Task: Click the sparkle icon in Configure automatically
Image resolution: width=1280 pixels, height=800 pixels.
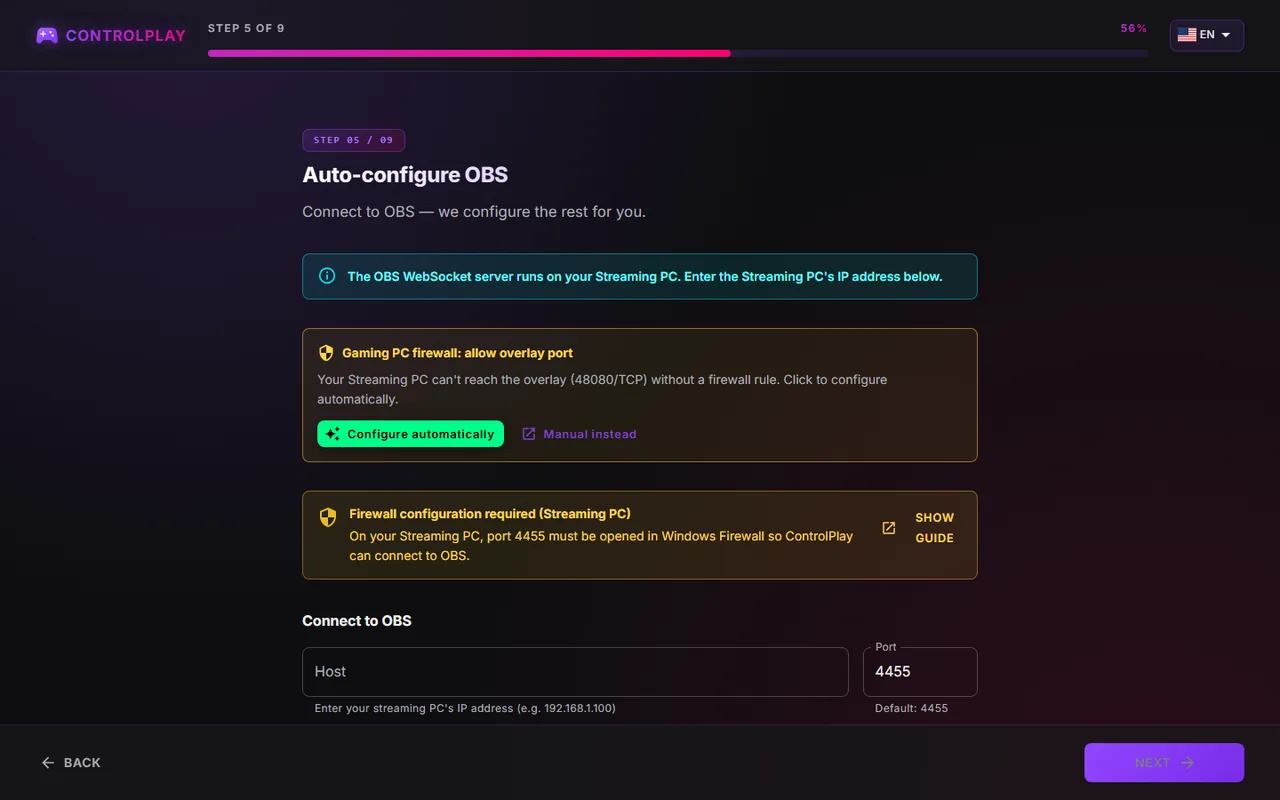Action: 333,434
